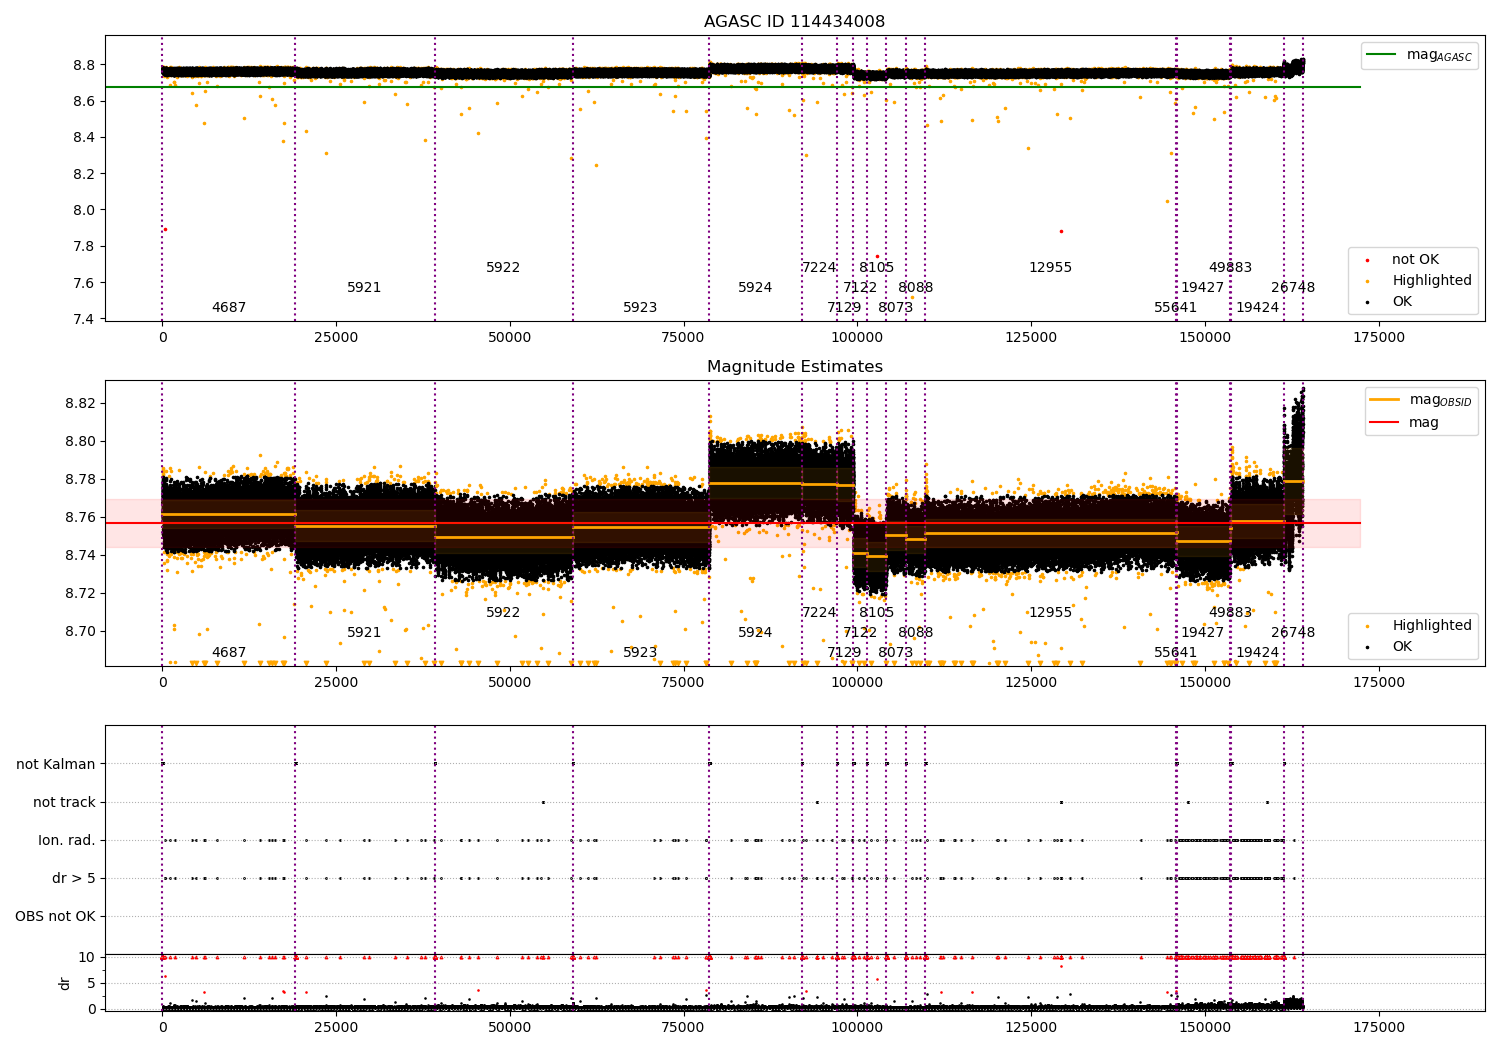Click the 'Ion. rad.' axis label
1500x1050 pixels.
[x=67, y=841]
